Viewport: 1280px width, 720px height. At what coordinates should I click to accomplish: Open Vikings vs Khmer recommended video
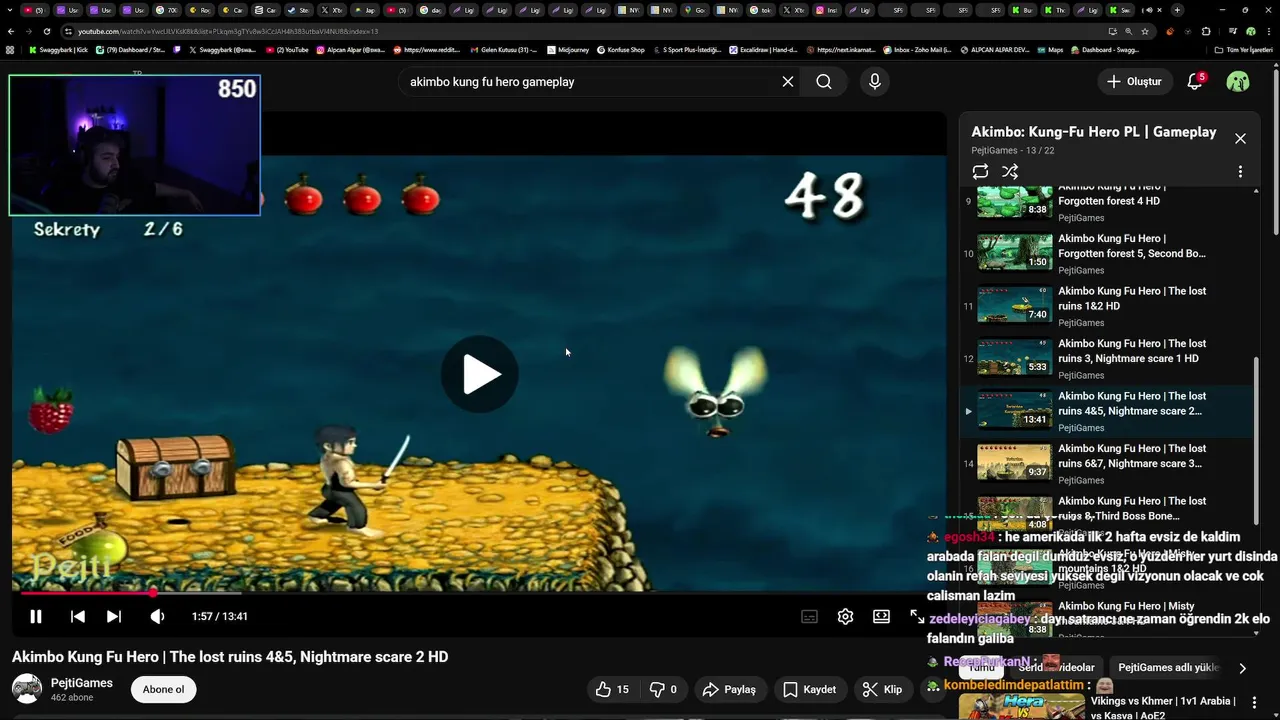click(x=1105, y=706)
